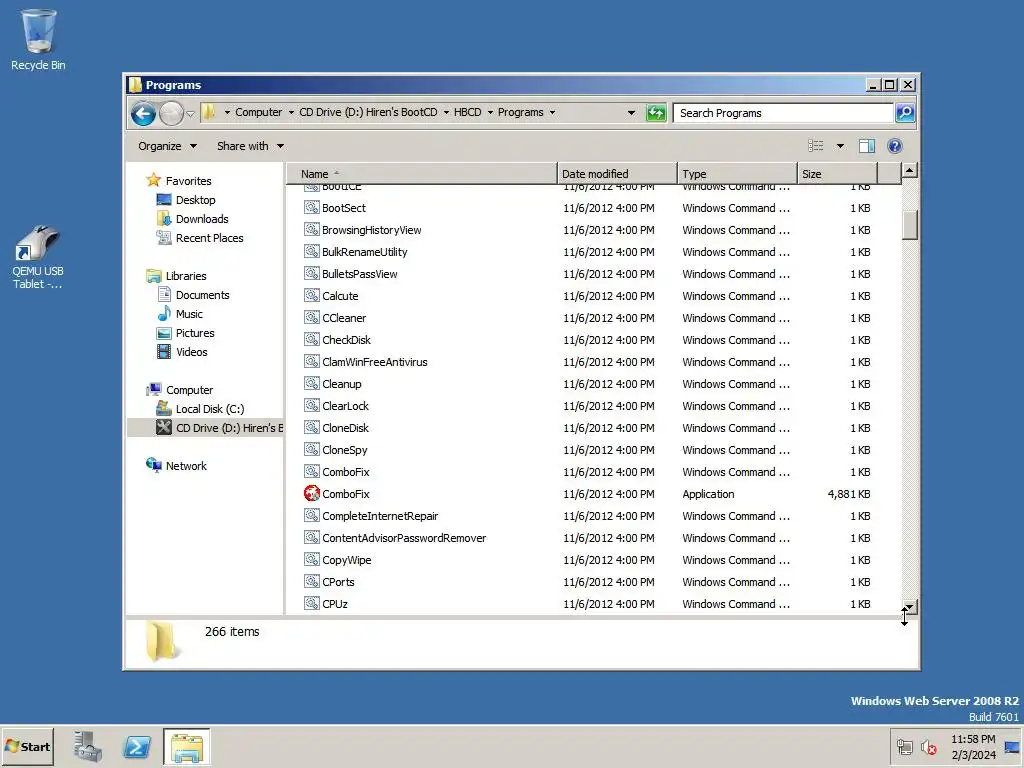Screen dimensions: 1024x768
Task: Click the Music library icon
Action: tap(164, 313)
